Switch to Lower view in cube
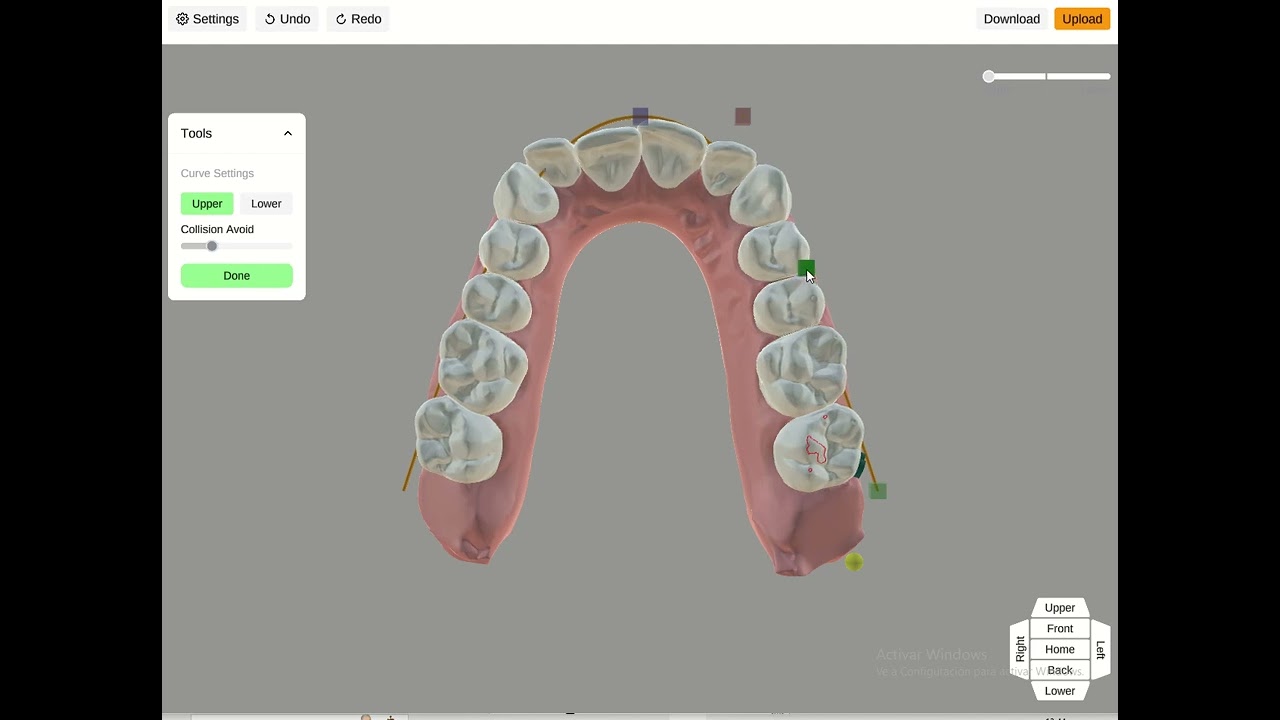Screen dimensions: 1280x720 click(1060, 691)
